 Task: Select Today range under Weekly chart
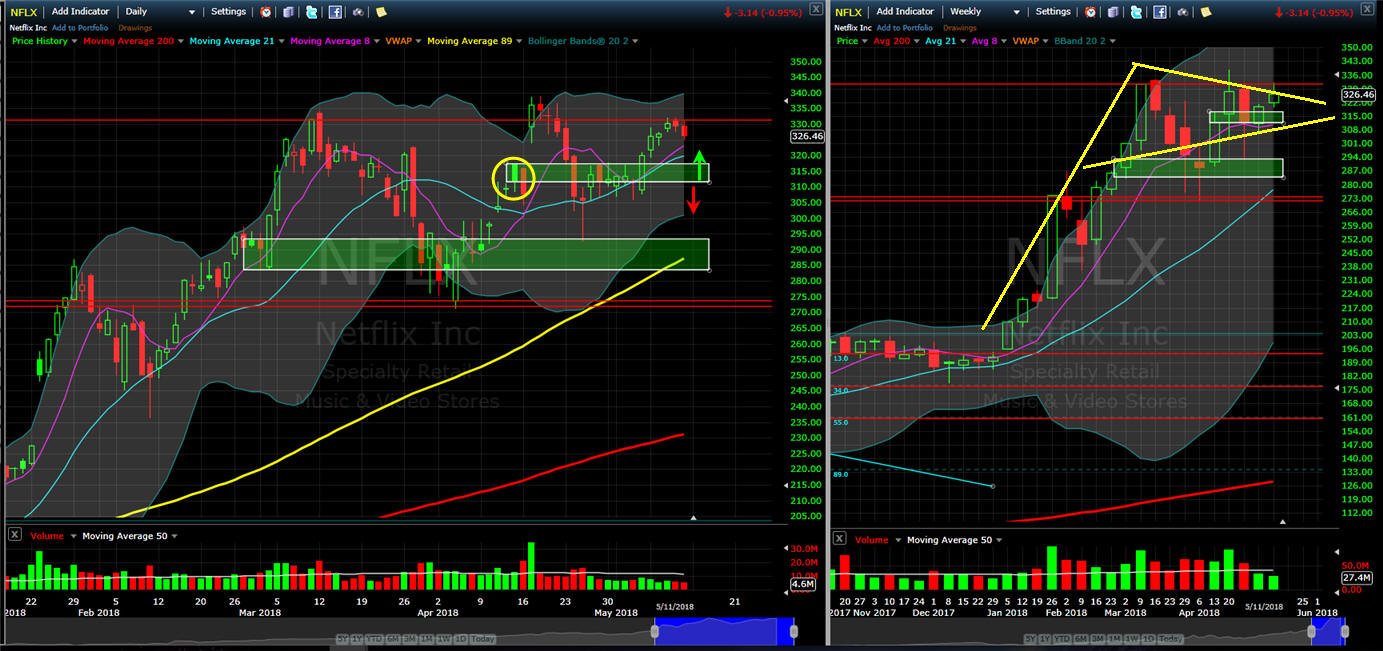[x=1170, y=639]
